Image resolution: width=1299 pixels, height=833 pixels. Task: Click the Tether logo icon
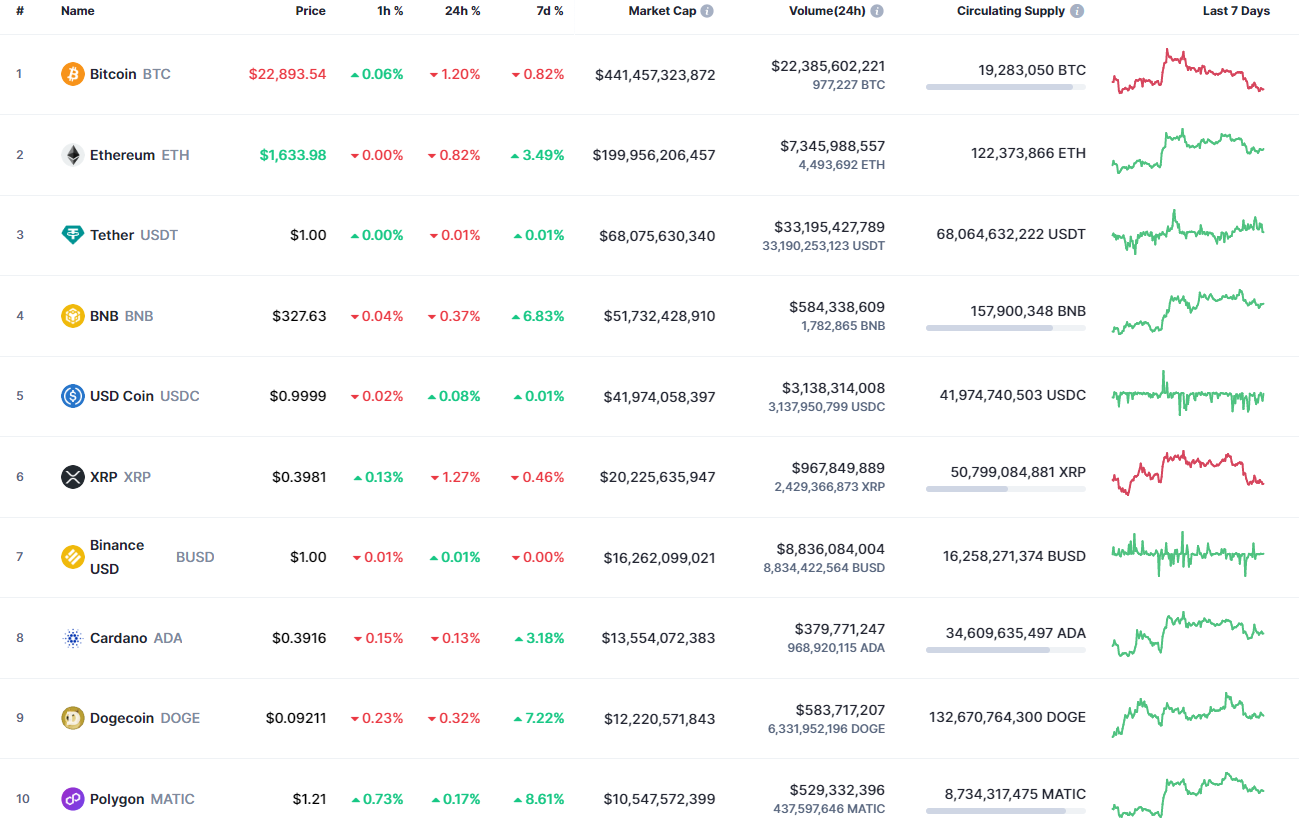click(x=70, y=235)
